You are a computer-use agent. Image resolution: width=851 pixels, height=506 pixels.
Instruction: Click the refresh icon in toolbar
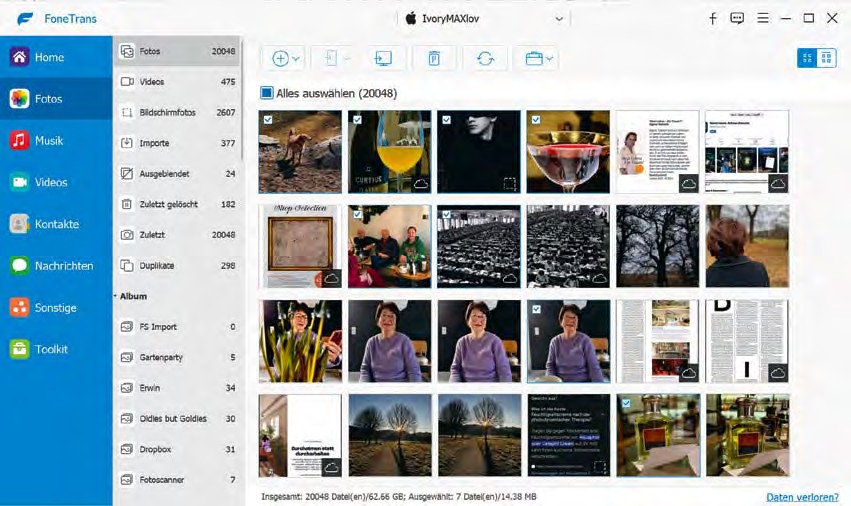click(485, 59)
